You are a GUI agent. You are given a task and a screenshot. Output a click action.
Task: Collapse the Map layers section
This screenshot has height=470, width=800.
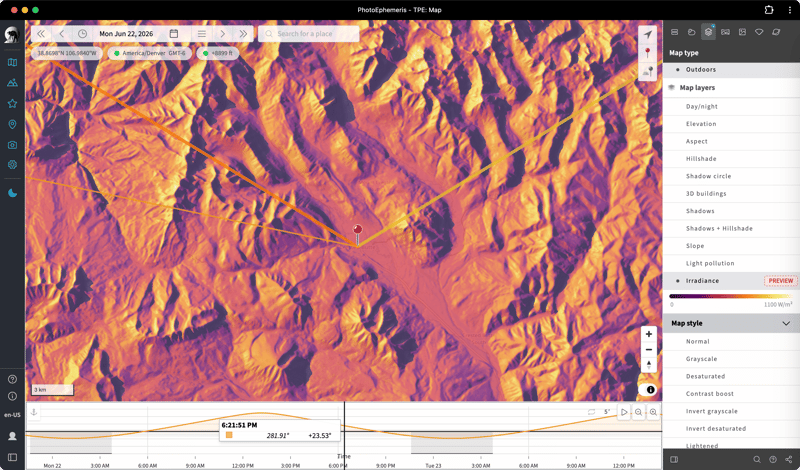731,88
